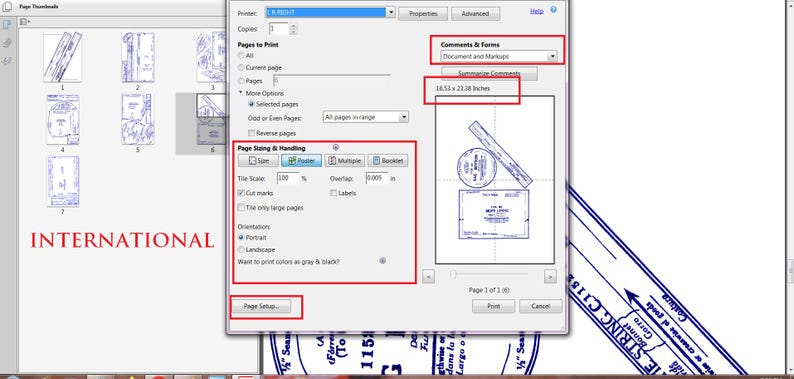794x379 pixels.
Task: Click into the Pages range field
Action: click(332, 81)
